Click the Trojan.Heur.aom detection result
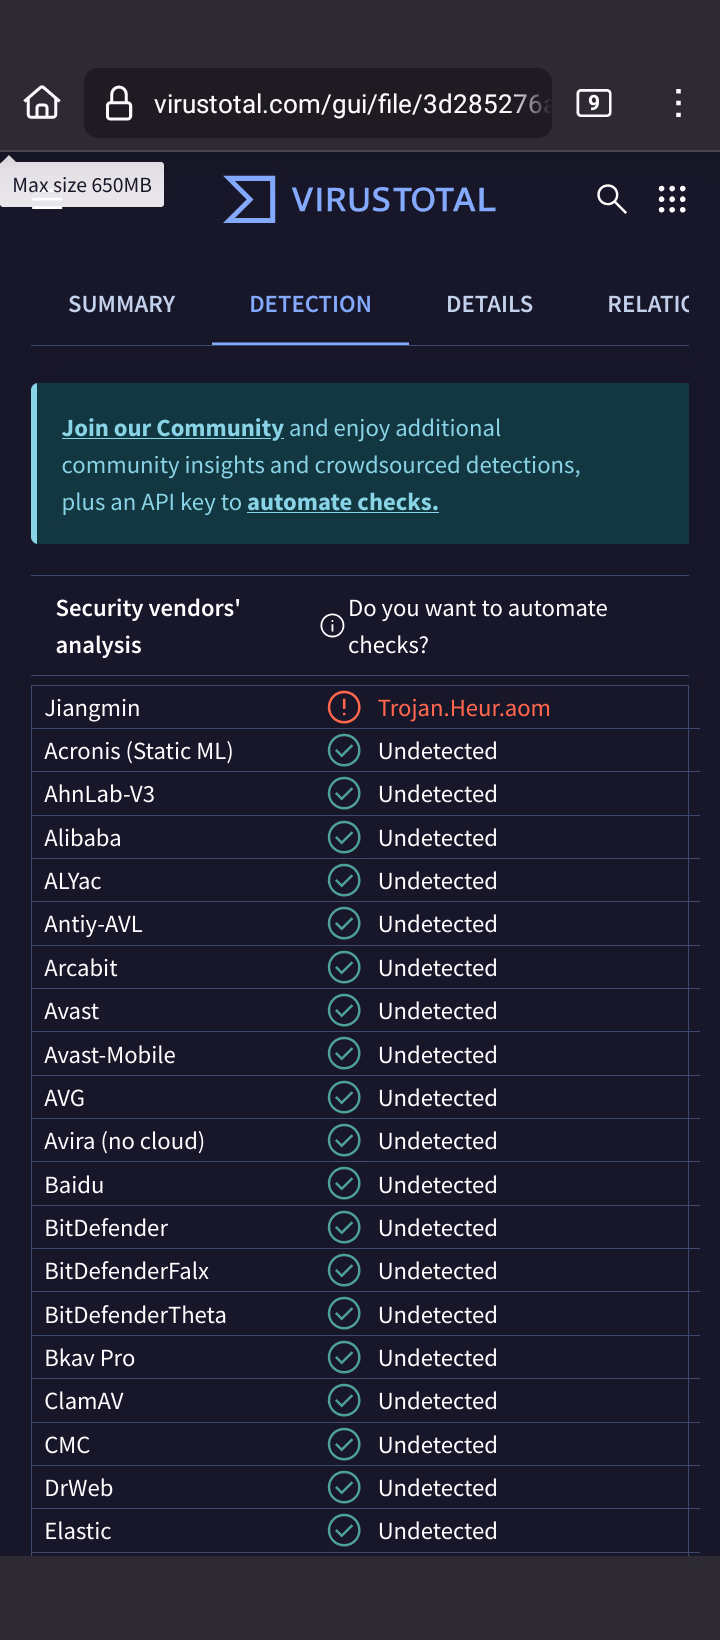The height and width of the screenshot is (1640, 720). pos(464,708)
